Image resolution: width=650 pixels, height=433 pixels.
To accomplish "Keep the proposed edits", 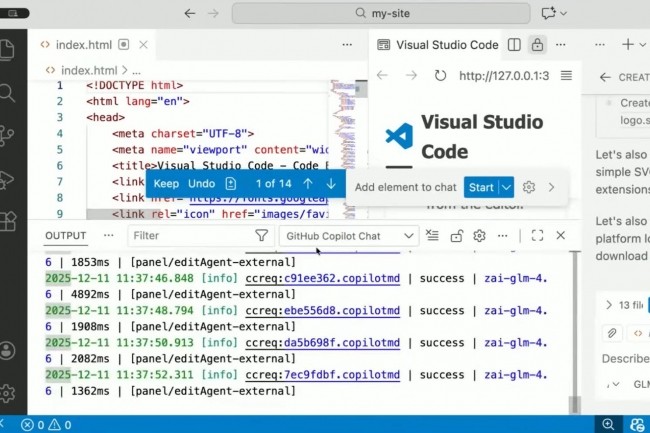I will 166,184.
